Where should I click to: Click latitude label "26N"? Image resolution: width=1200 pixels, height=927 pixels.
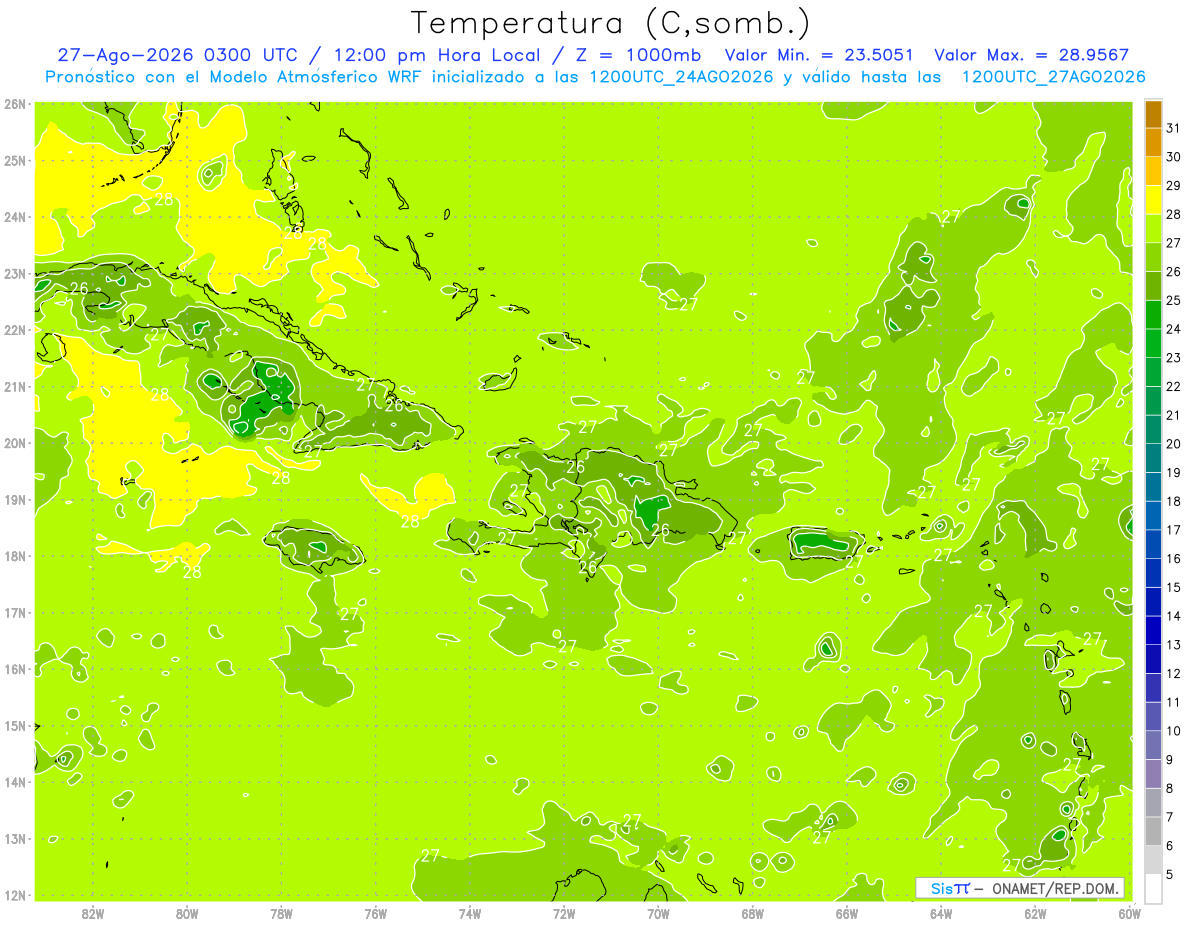[x=15, y=104]
